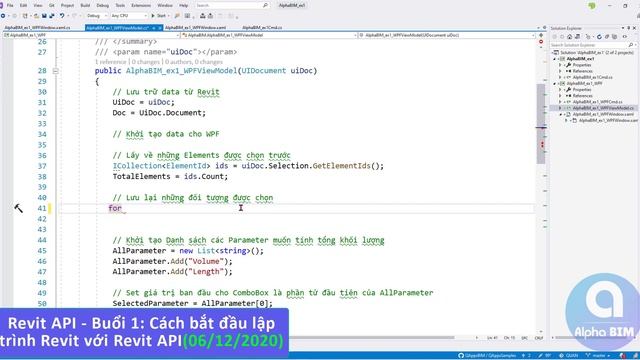Open the File menu

coord(10,5)
